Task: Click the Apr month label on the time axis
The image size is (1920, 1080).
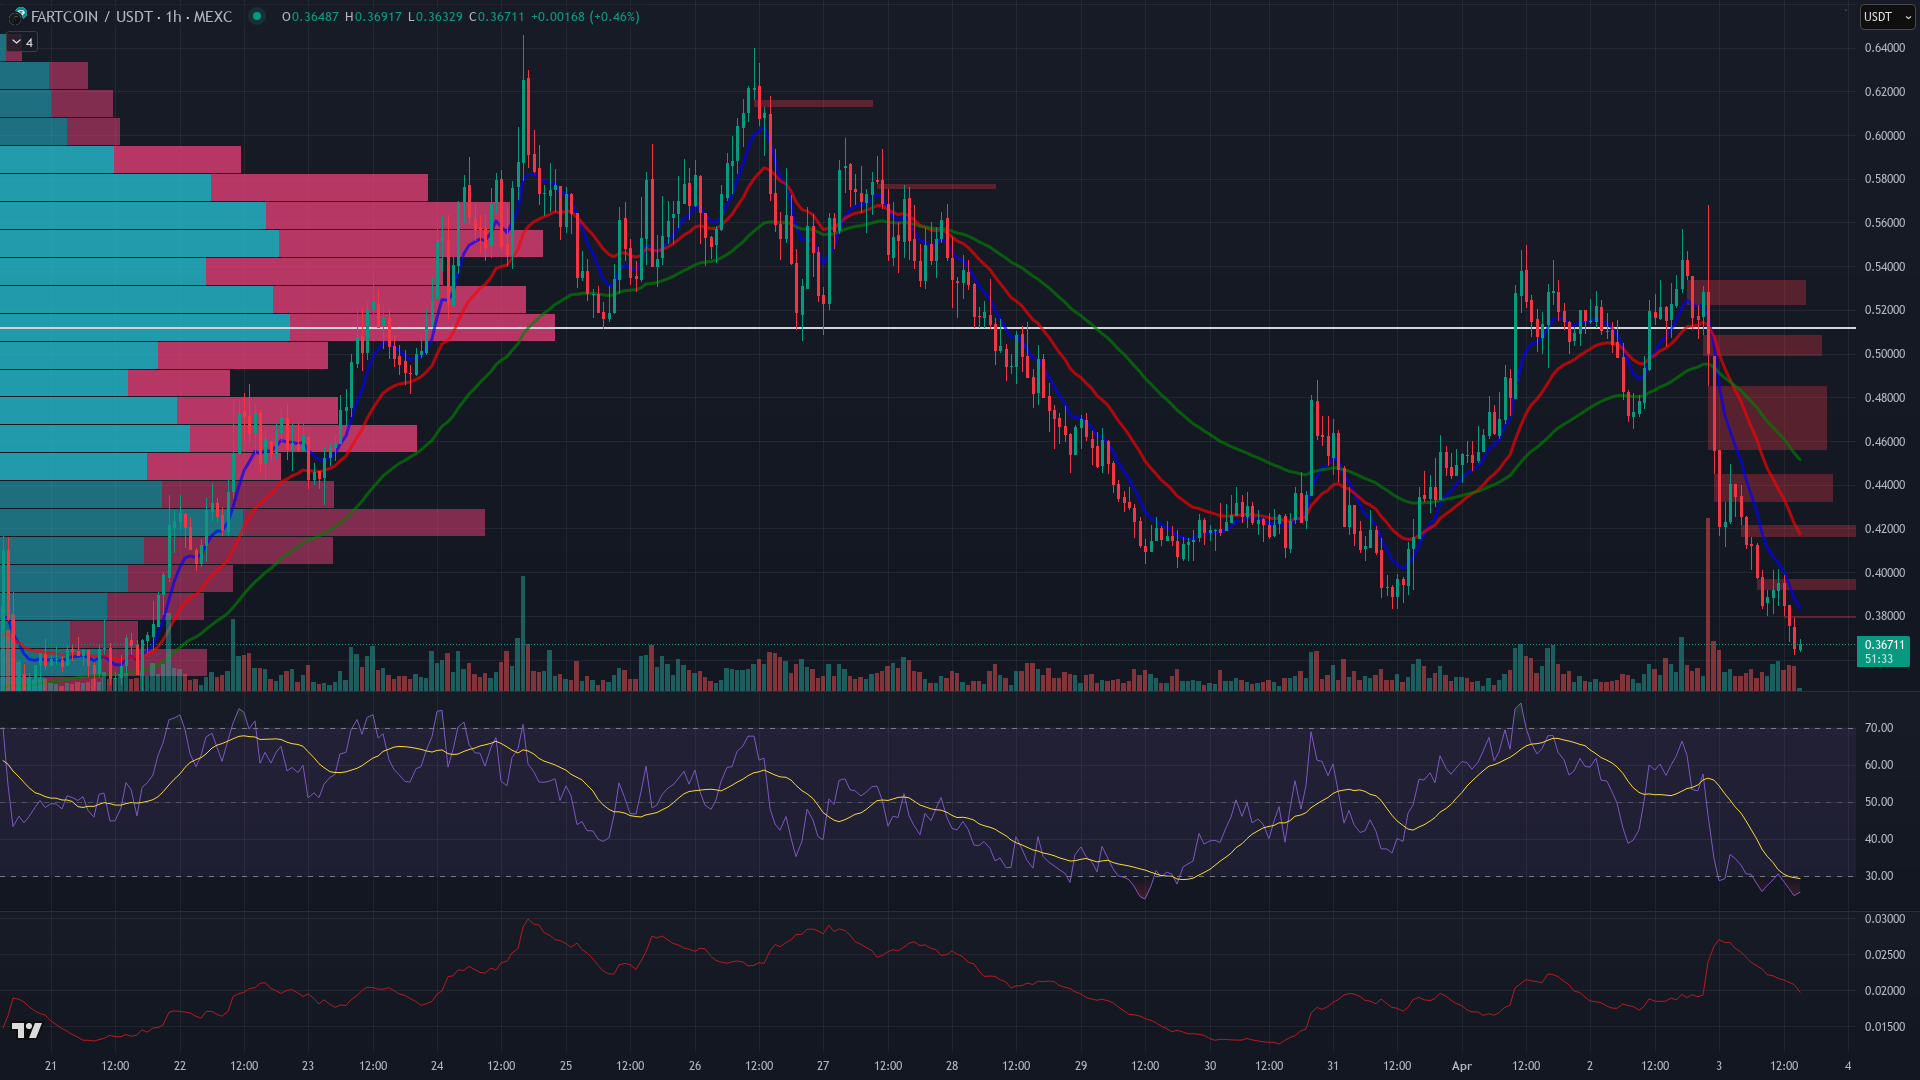Action: coord(1462,1066)
